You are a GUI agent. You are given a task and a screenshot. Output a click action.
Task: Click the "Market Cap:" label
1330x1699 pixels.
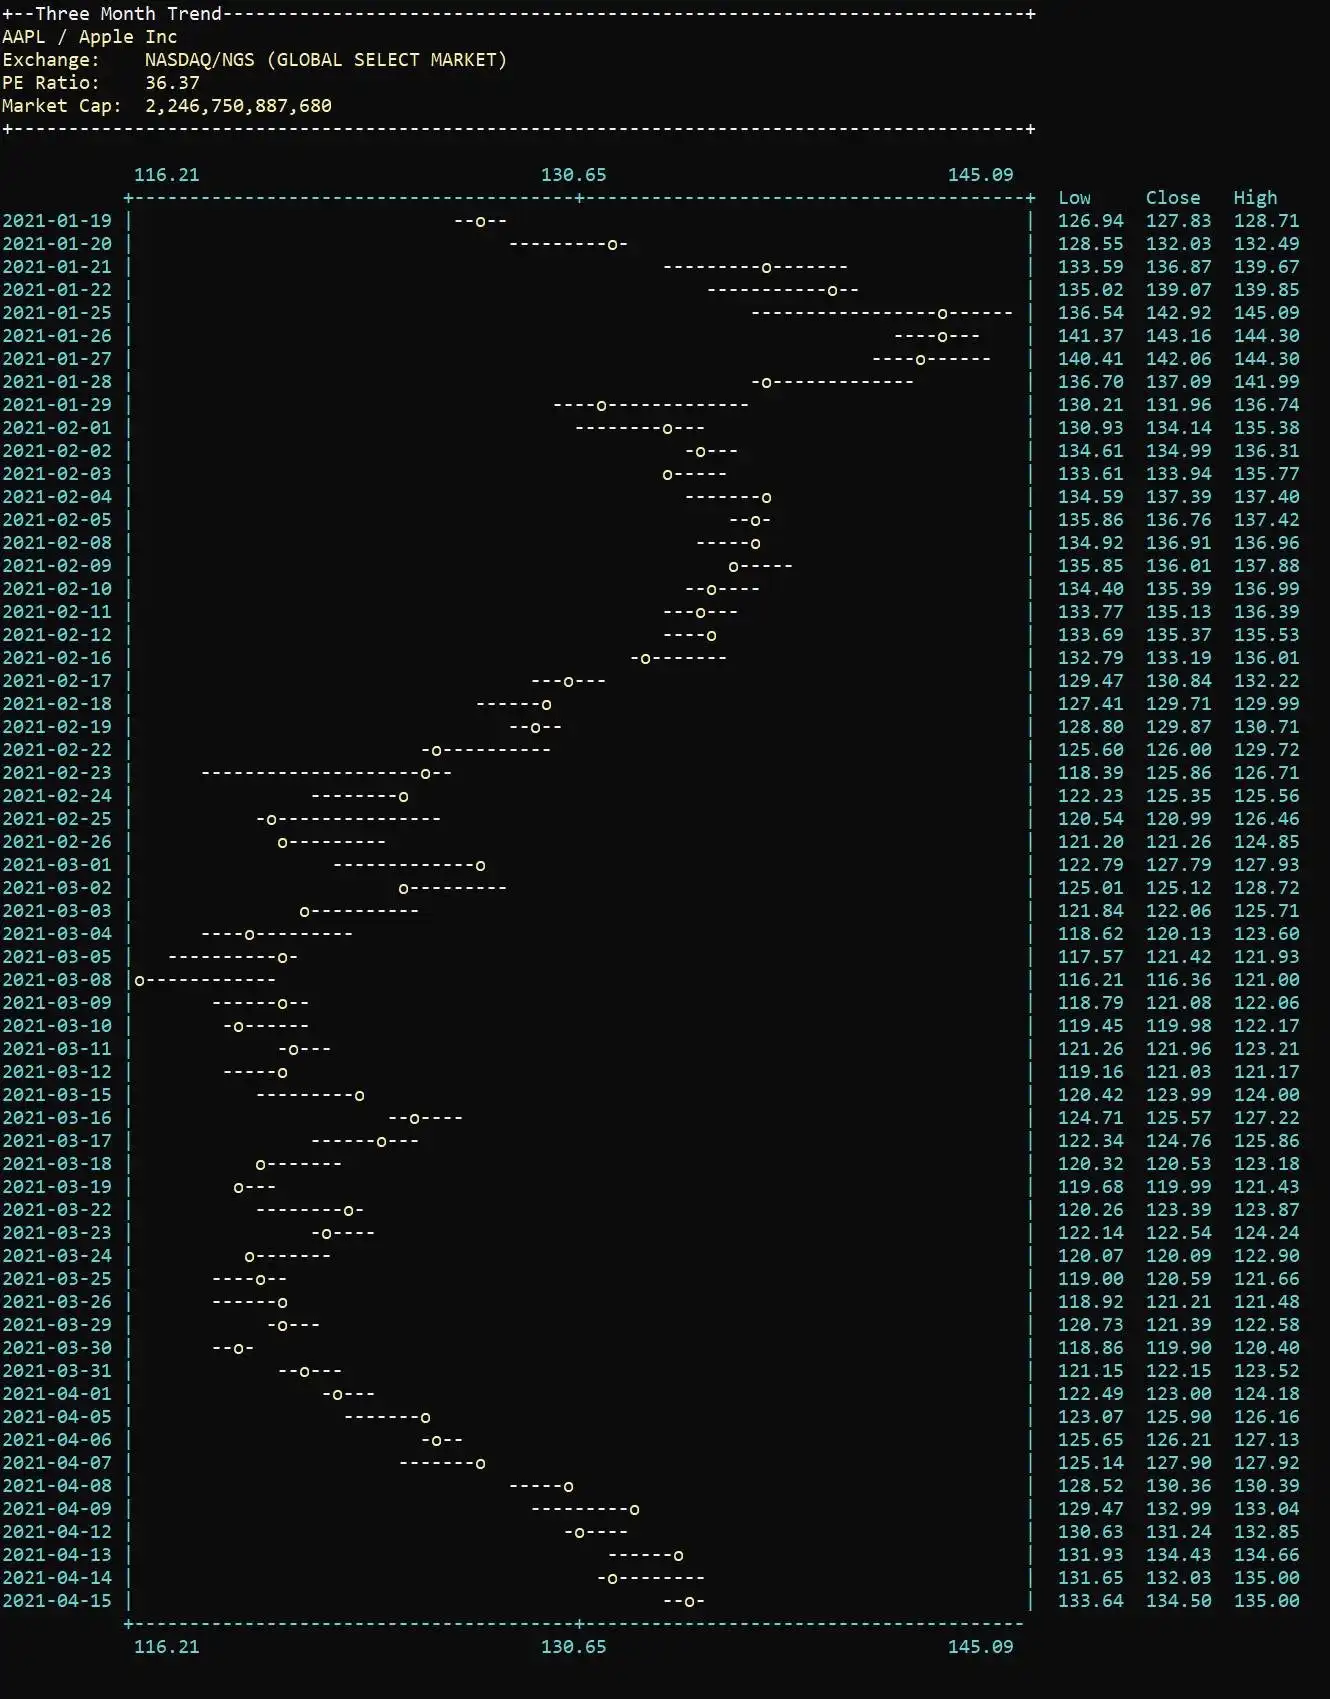(62, 106)
